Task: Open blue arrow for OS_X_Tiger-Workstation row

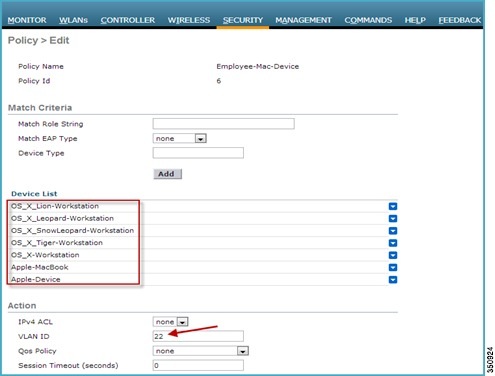Action: [393, 243]
